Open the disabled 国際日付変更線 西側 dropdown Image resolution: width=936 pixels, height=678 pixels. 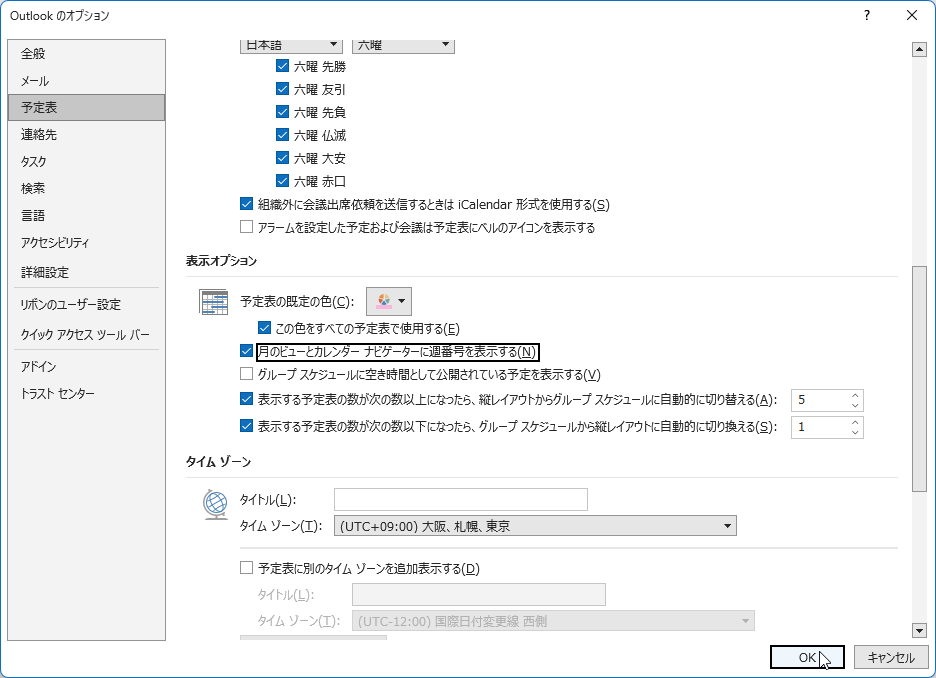click(553, 621)
